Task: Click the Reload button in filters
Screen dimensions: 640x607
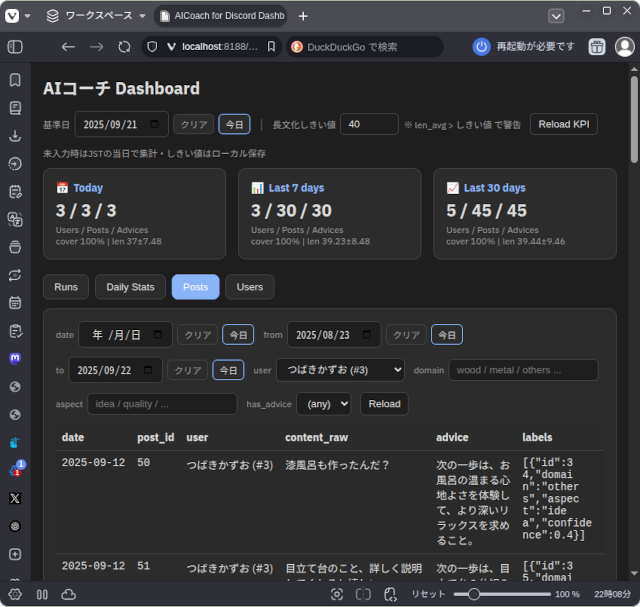Action: pos(384,404)
